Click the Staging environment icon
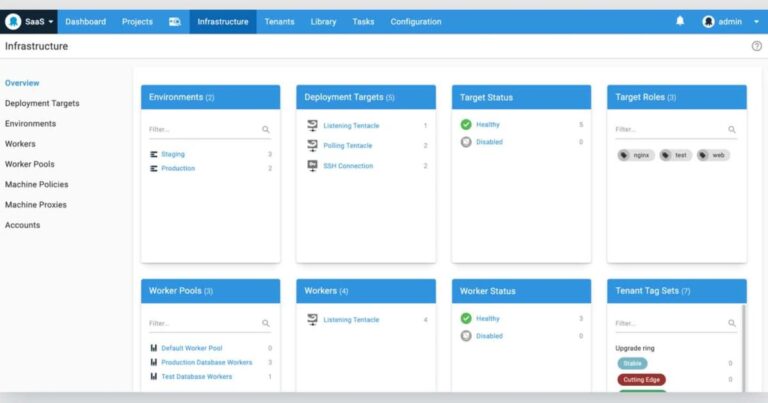This screenshot has height=403, width=768. coord(154,154)
